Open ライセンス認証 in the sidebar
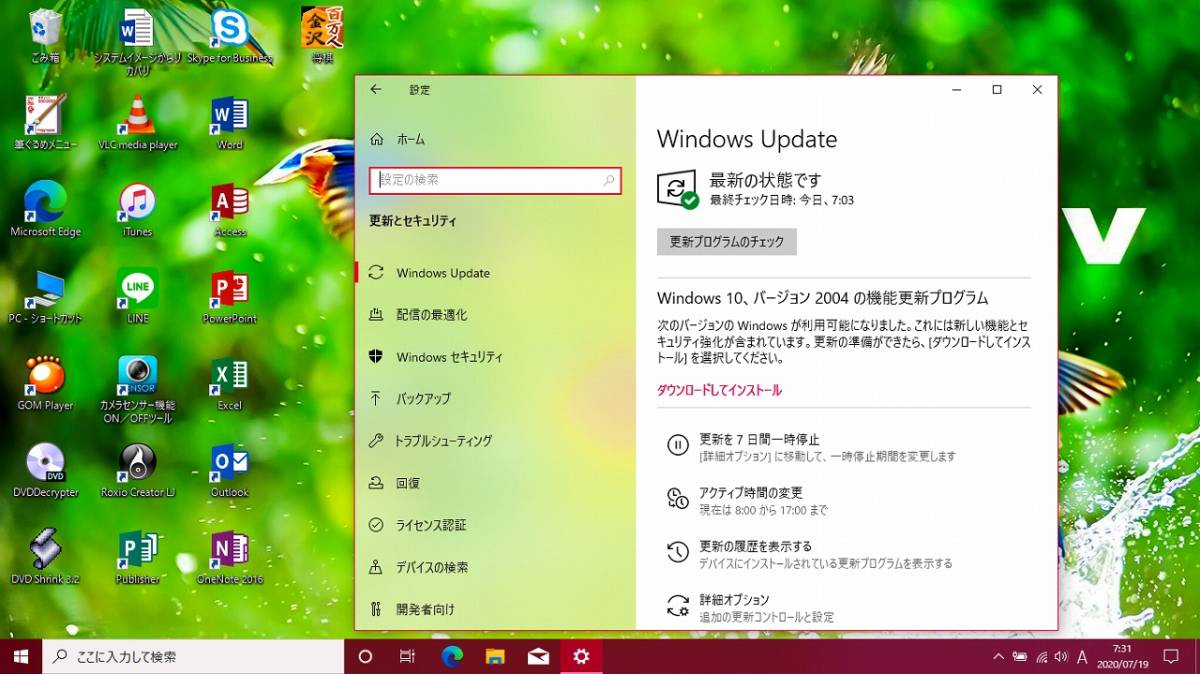 point(496,525)
